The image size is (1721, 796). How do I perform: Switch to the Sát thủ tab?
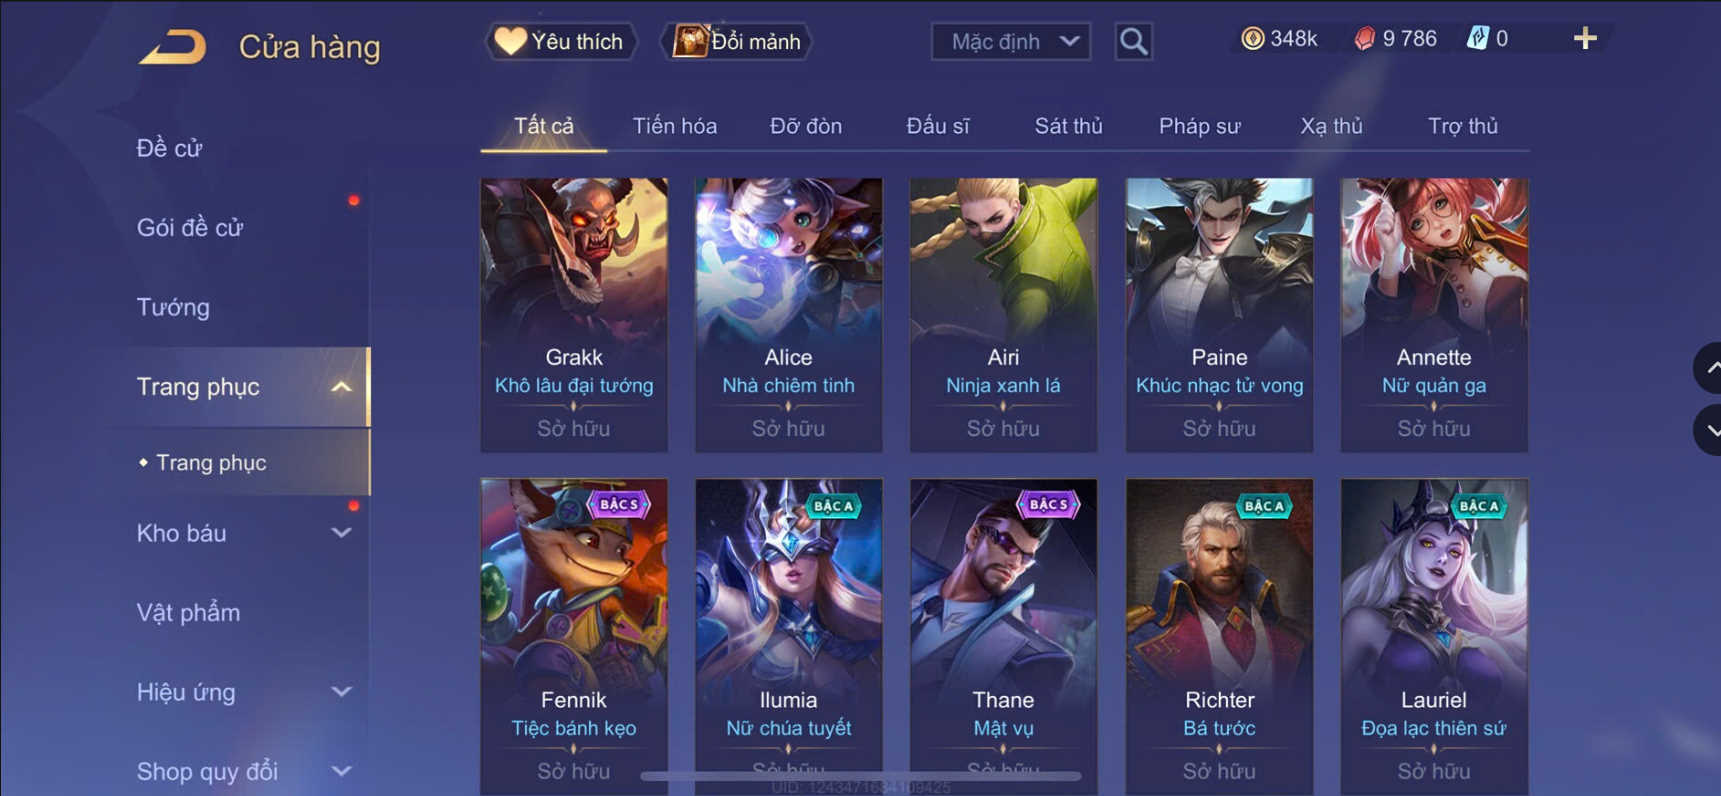(1068, 126)
